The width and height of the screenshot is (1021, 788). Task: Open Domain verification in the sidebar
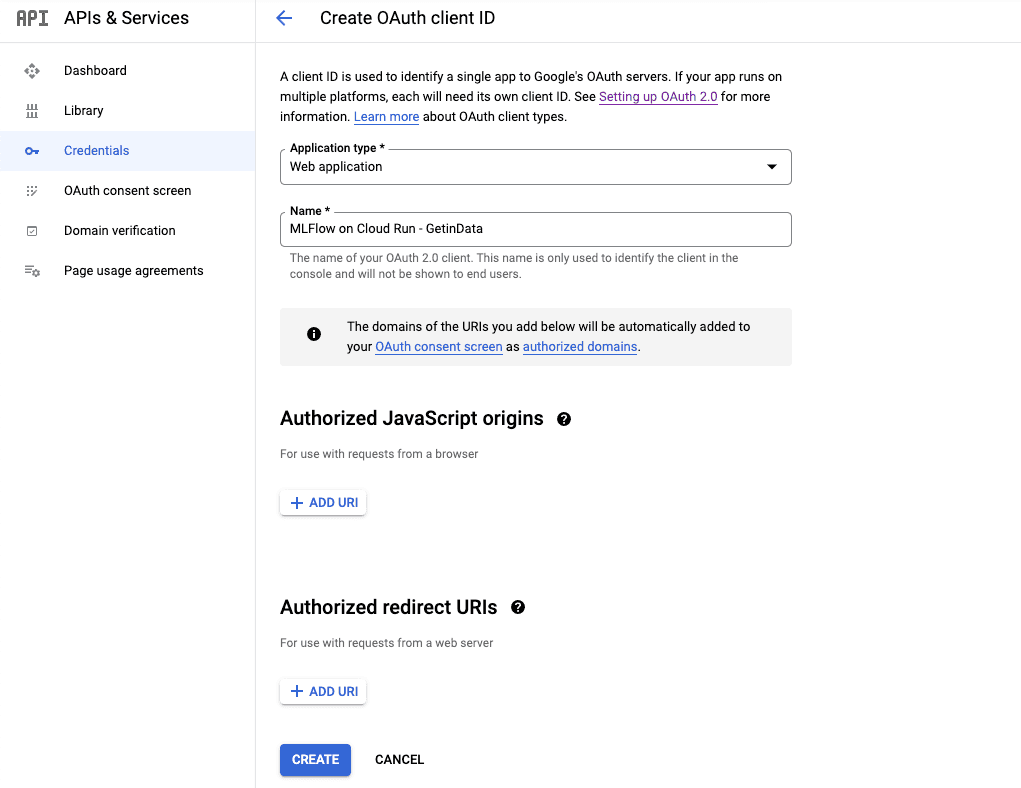click(x=128, y=231)
